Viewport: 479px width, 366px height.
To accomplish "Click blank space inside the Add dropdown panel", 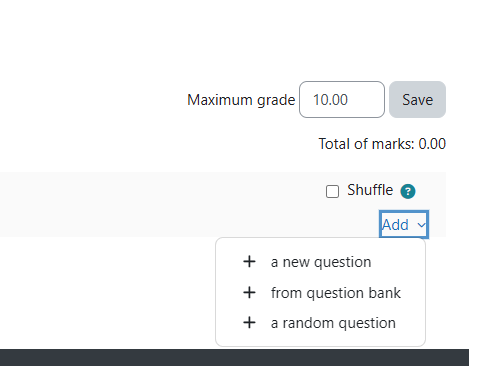I will pos(320,339).
